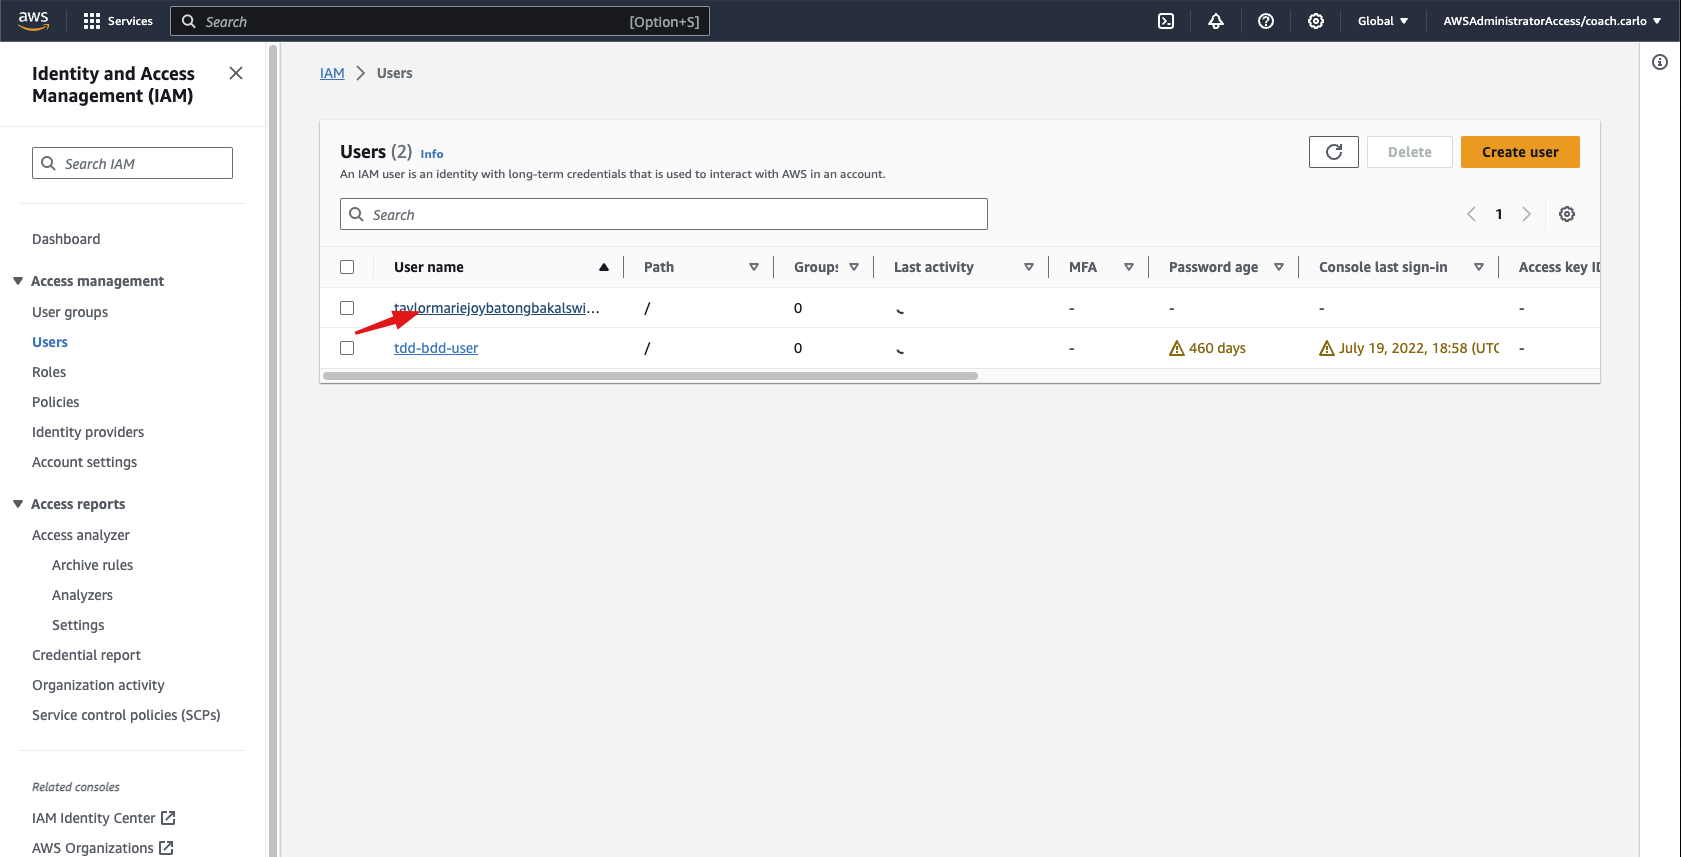Open the info panel icon at right edge
This screenshot has width=1681, height=857.
(1660, 62)
